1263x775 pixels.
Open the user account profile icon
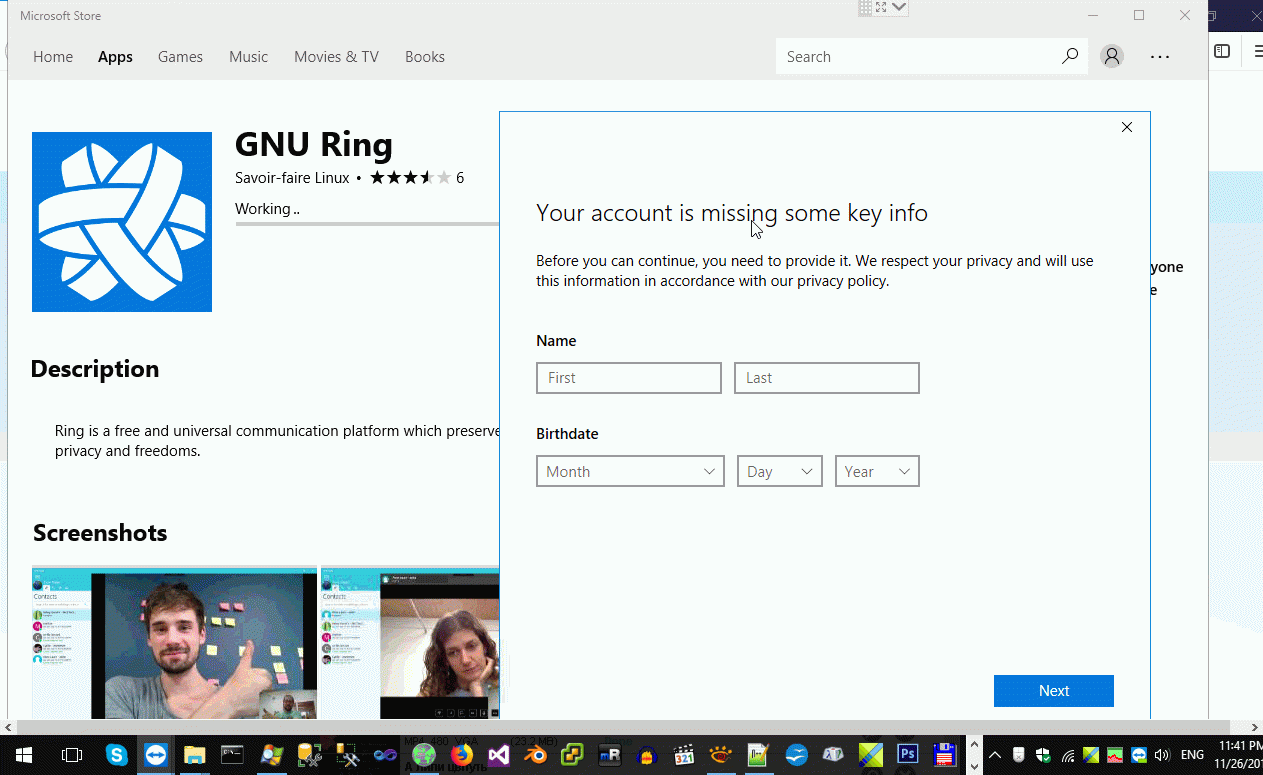point(1111,57)
